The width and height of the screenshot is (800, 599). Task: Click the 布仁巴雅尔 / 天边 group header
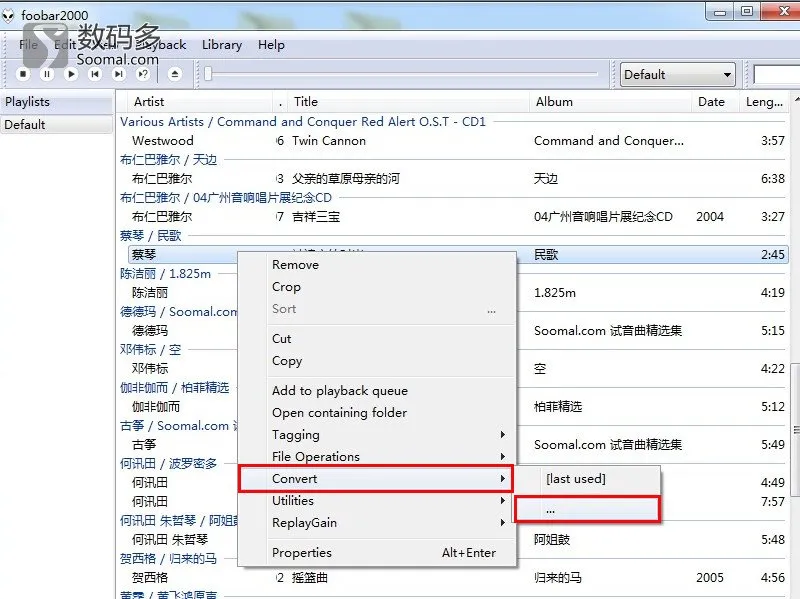tap(168, 160)
